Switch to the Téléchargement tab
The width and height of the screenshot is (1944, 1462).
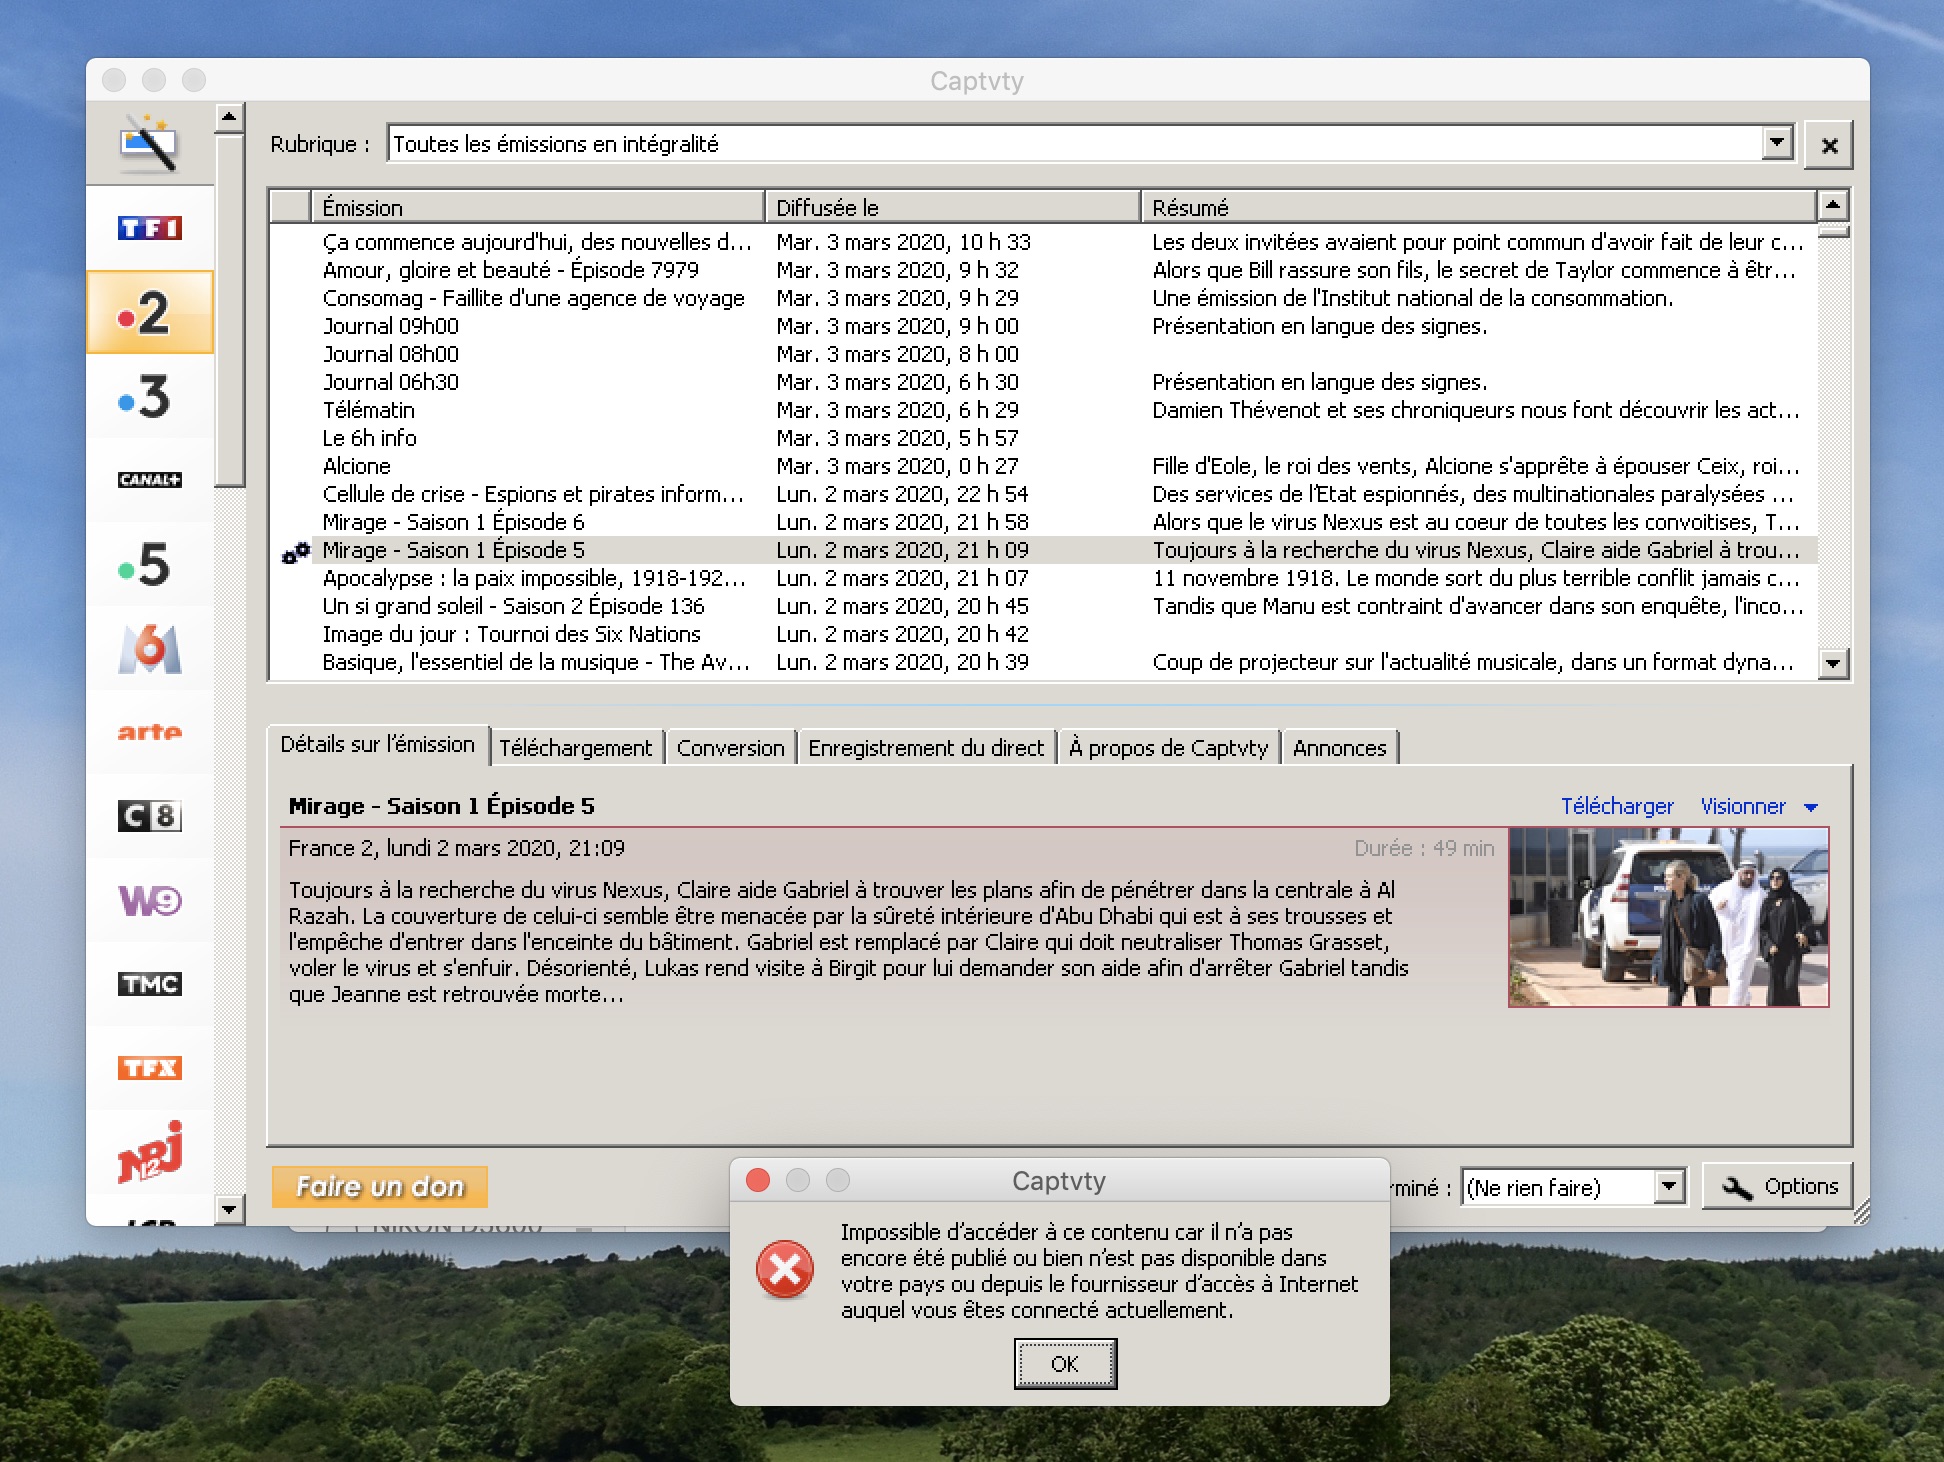575,748
